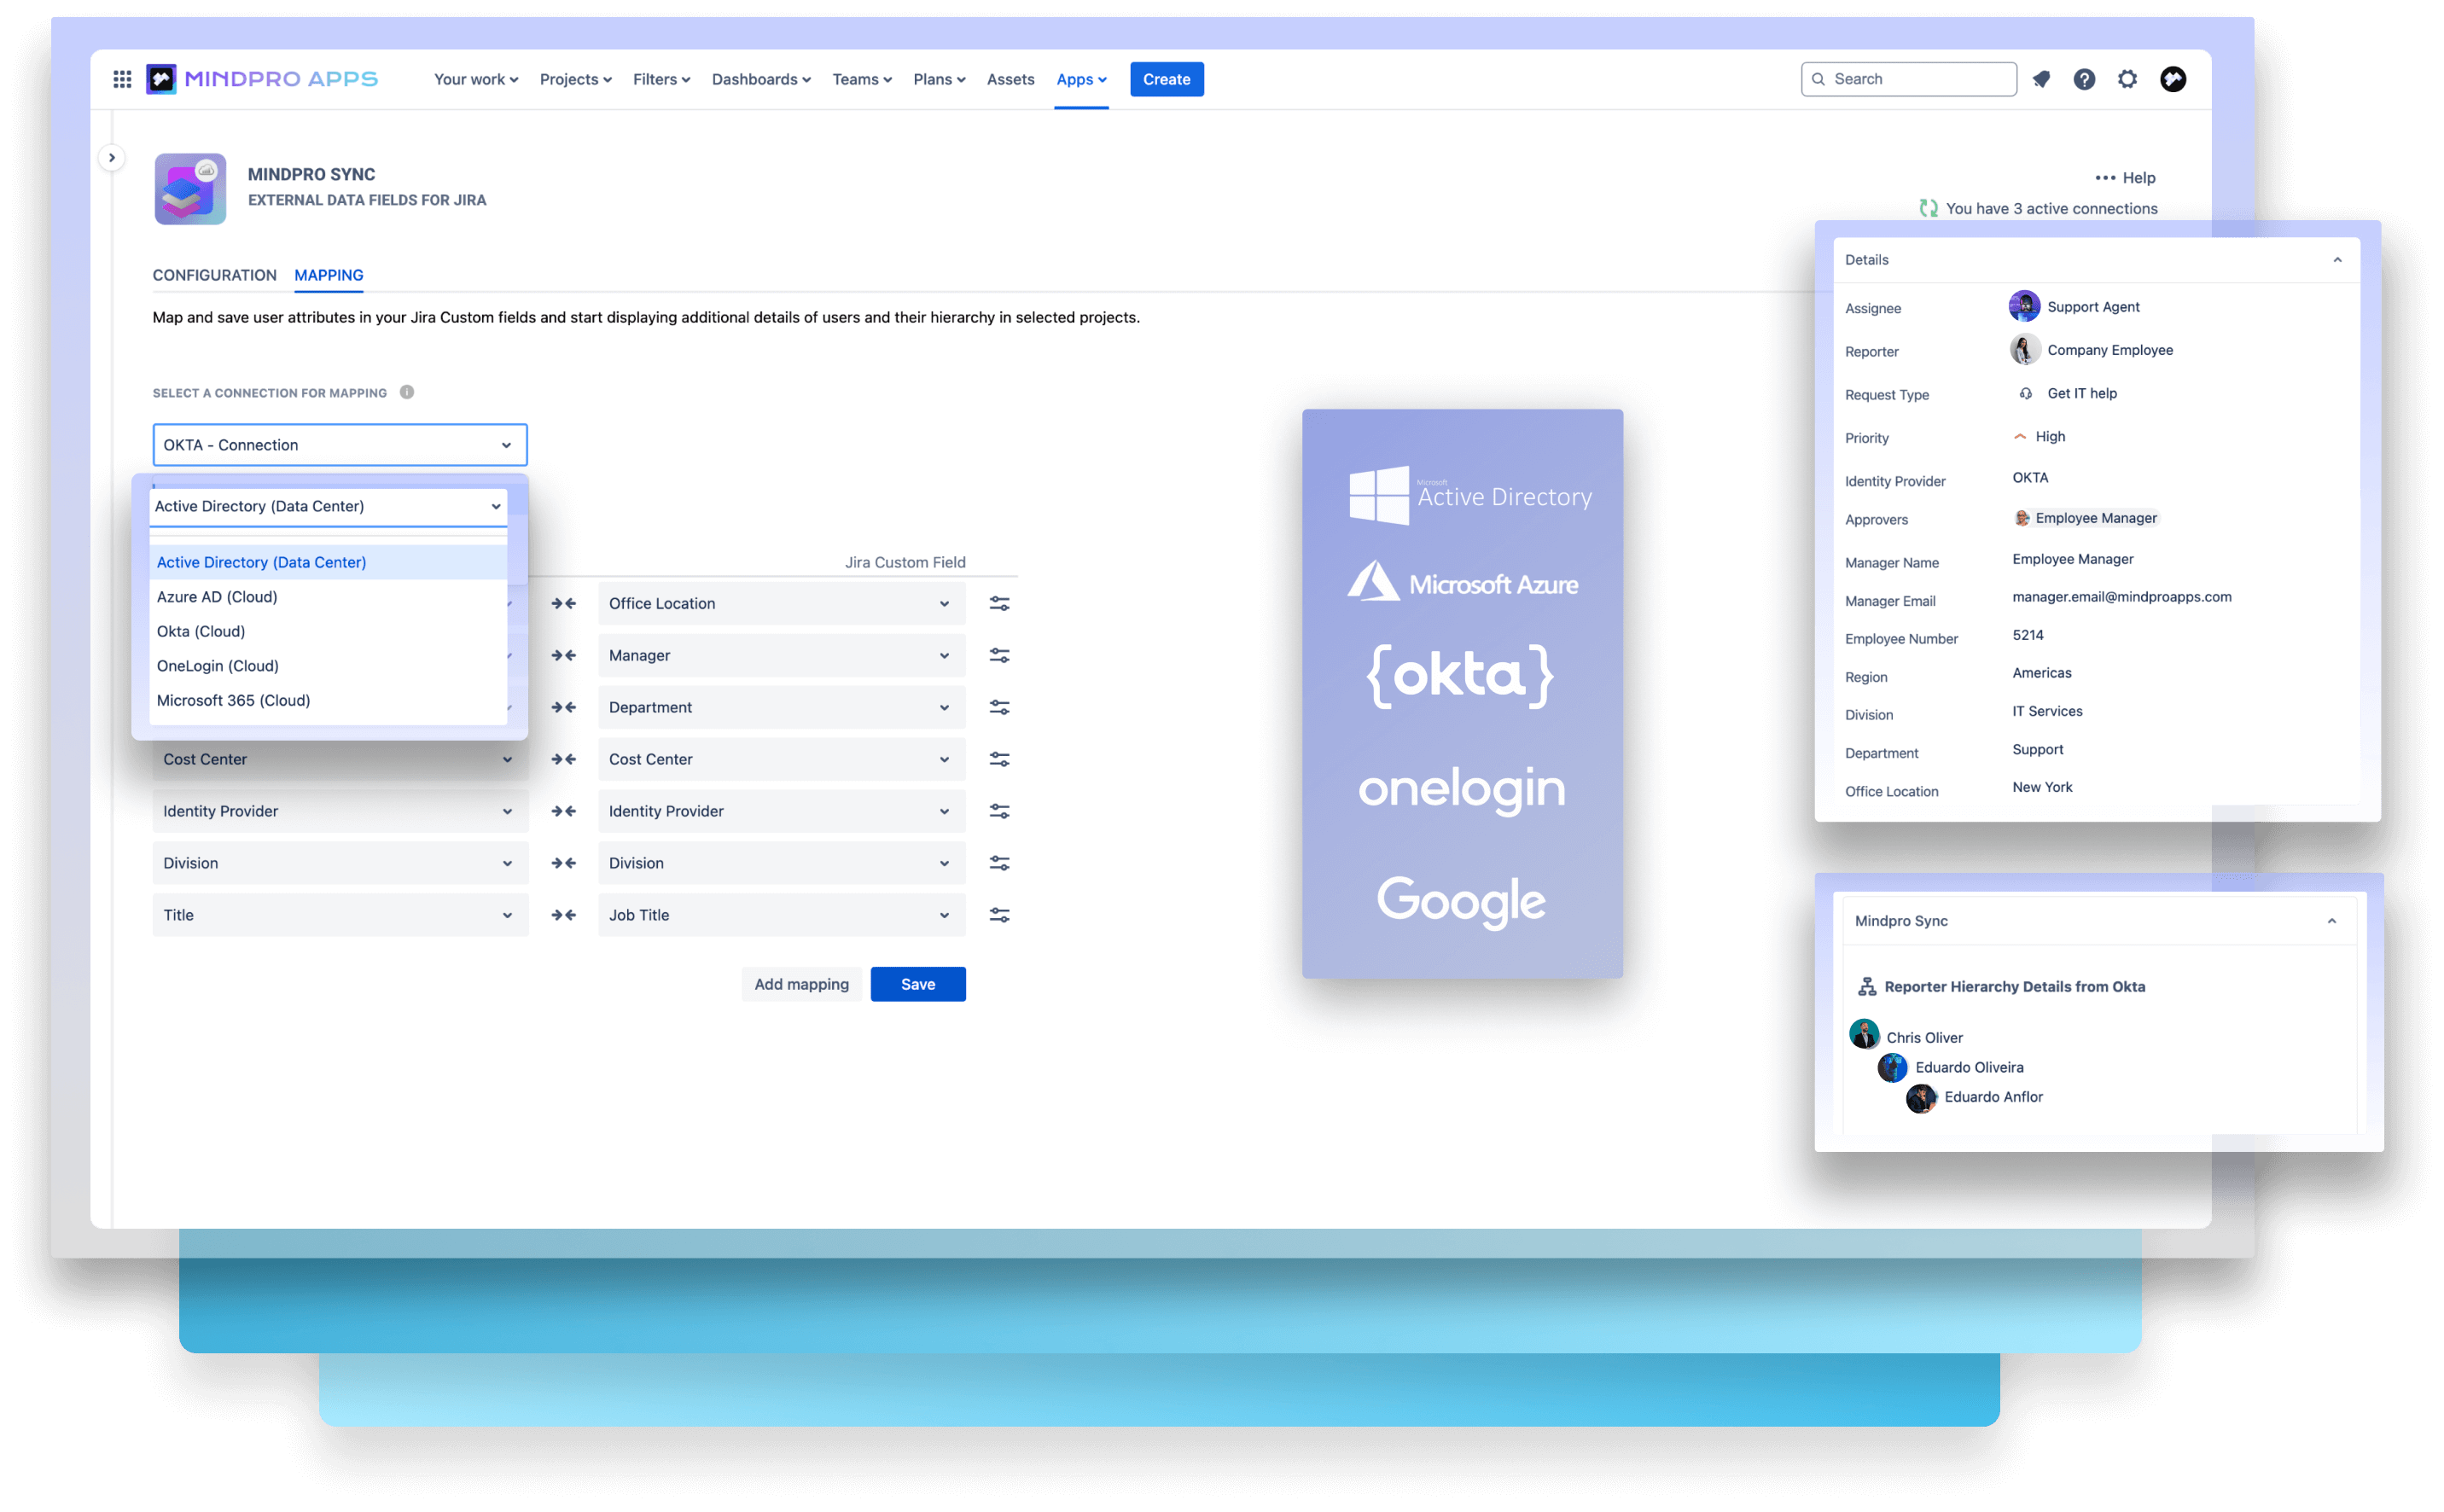Toggle the sidebar expand arrow on left edge

112,160
